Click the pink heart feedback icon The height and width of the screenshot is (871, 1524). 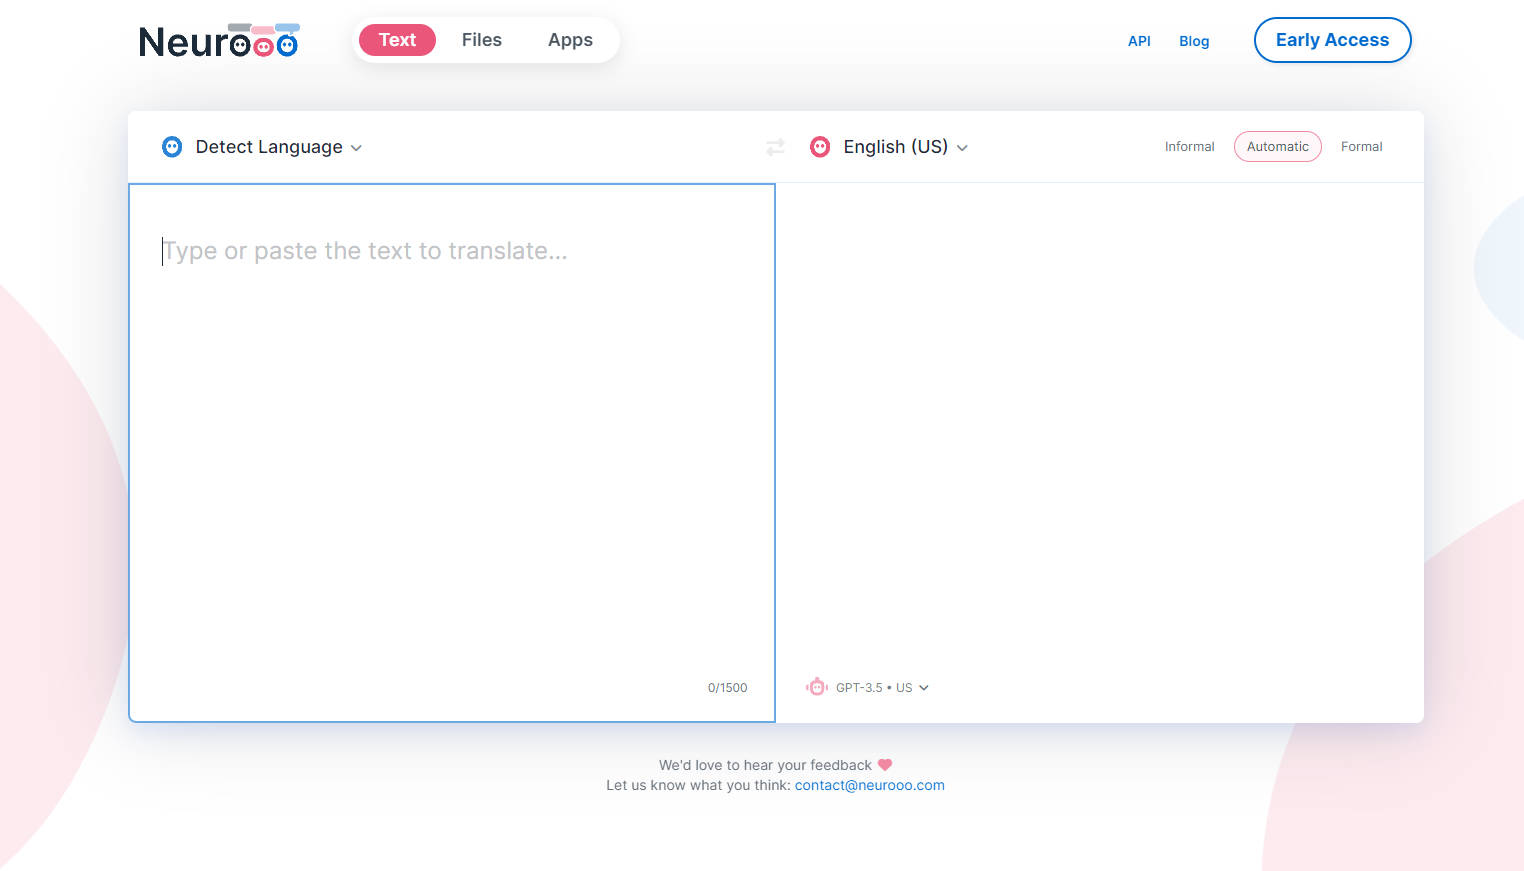885,765
